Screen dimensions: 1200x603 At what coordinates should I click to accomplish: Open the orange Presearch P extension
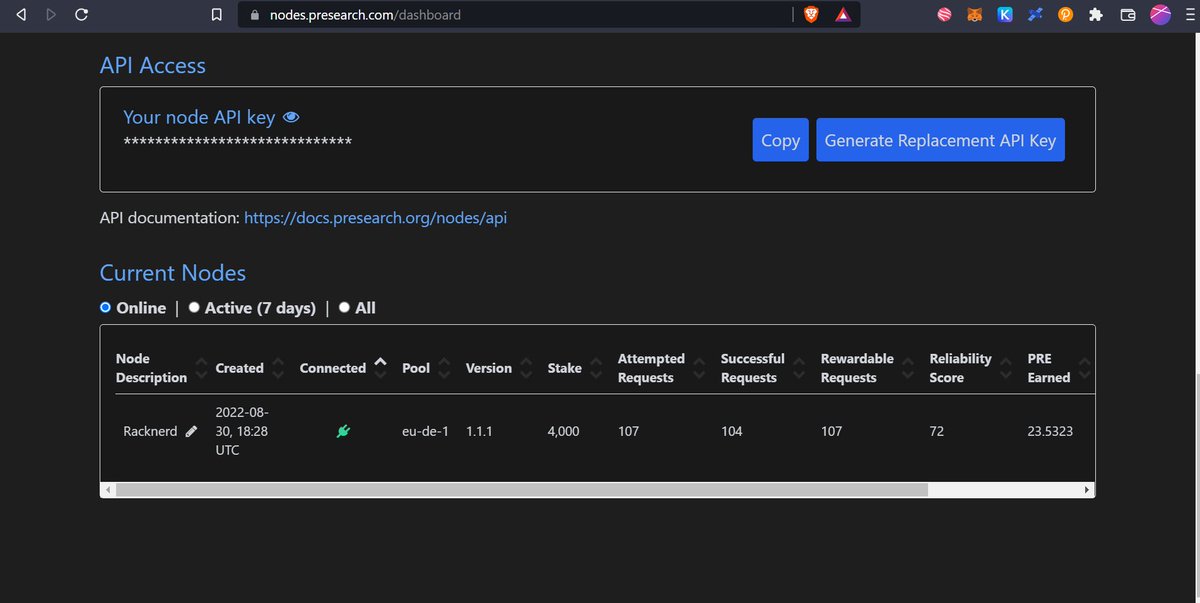tap(1066, 15)
